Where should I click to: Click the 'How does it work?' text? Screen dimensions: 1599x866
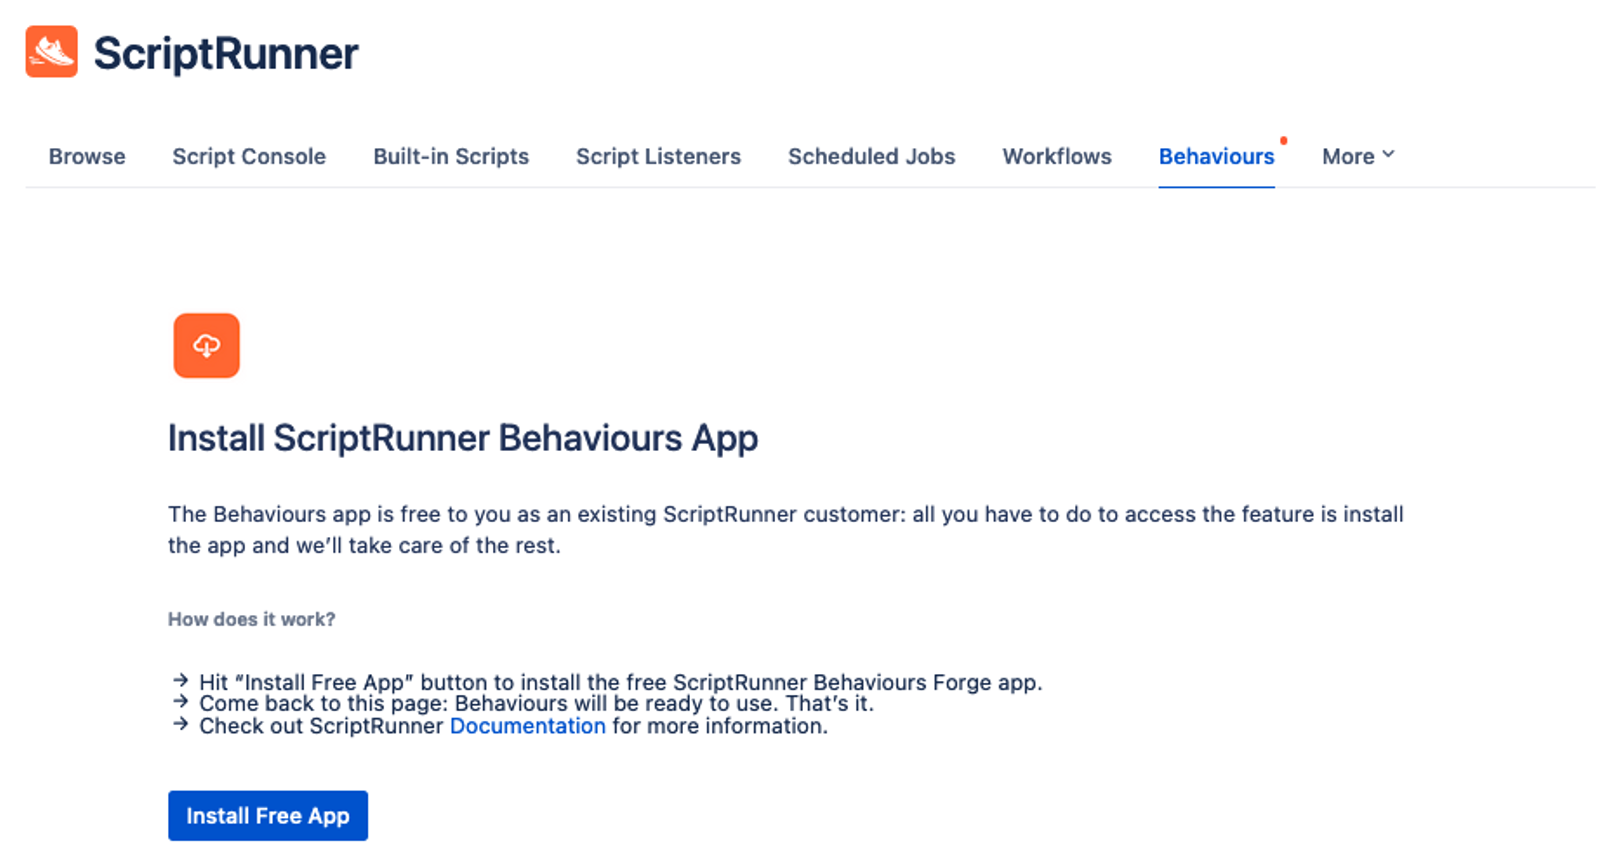coord(252,619)
